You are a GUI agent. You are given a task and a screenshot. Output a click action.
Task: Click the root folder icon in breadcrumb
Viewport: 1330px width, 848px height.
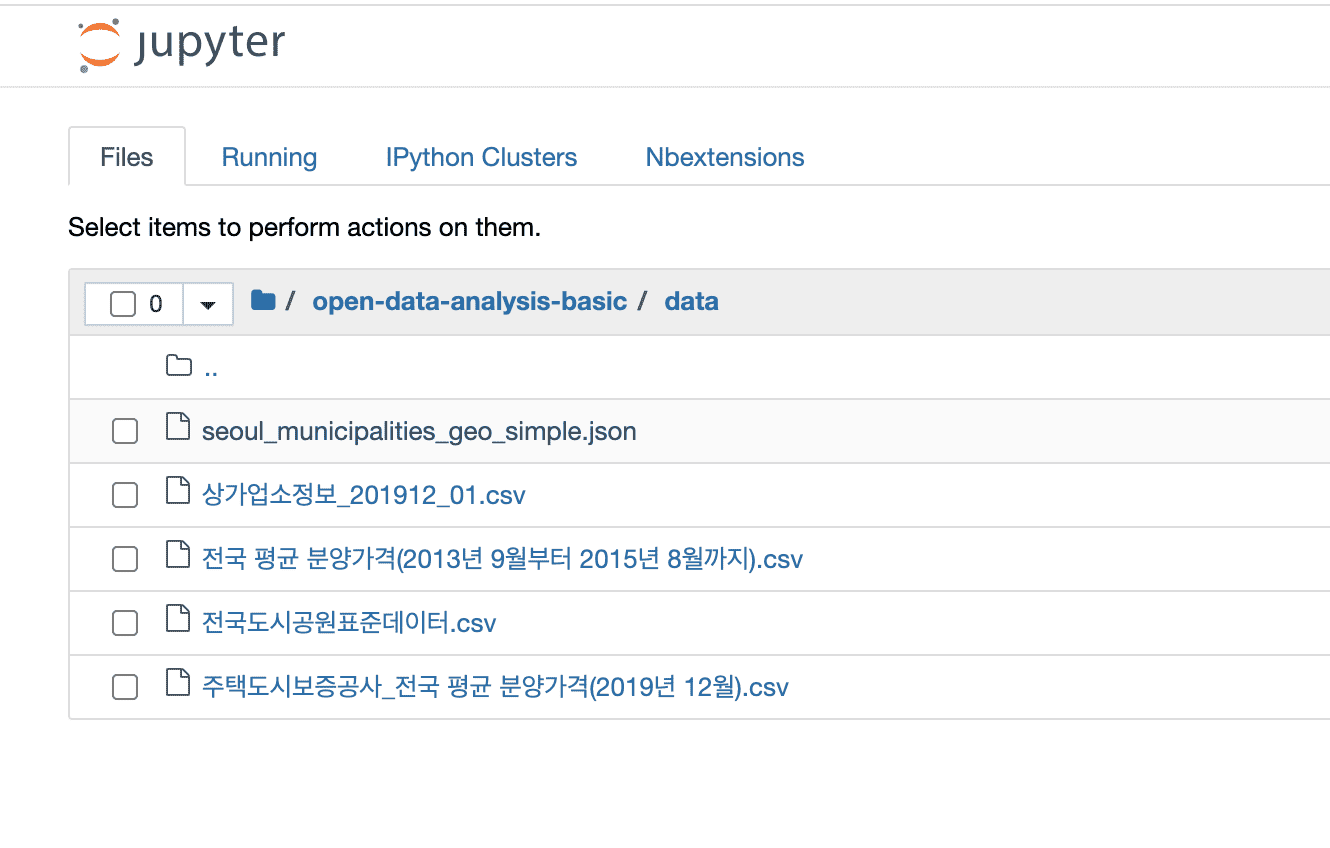coord(263,300)
